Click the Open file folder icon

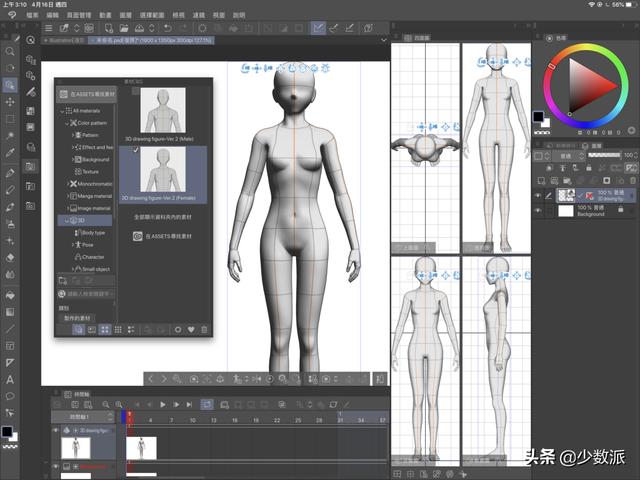point(124,28)
